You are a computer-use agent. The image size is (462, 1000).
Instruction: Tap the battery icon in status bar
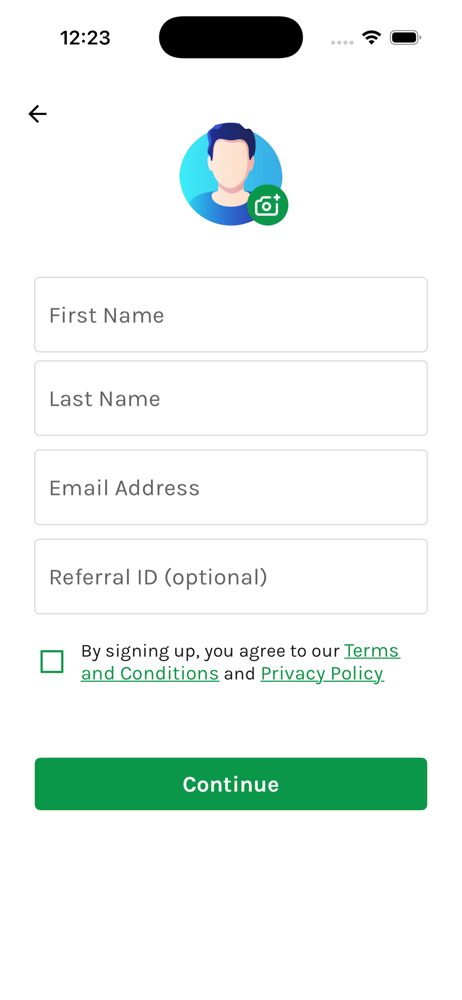click(404, 38)
